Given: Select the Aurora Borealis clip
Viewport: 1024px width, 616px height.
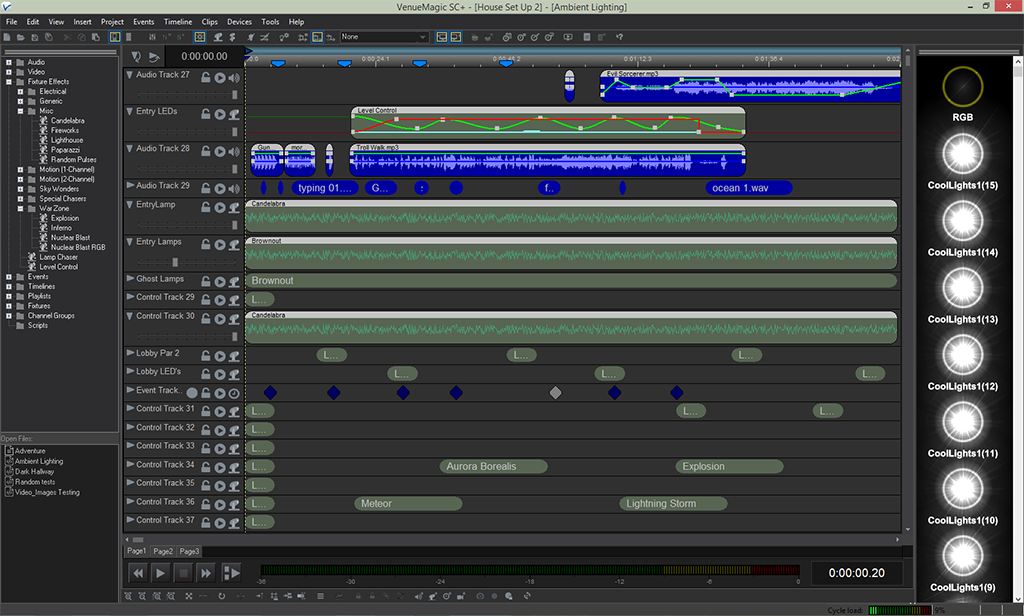Looking at the screenshot, I should tap(494, 467).
